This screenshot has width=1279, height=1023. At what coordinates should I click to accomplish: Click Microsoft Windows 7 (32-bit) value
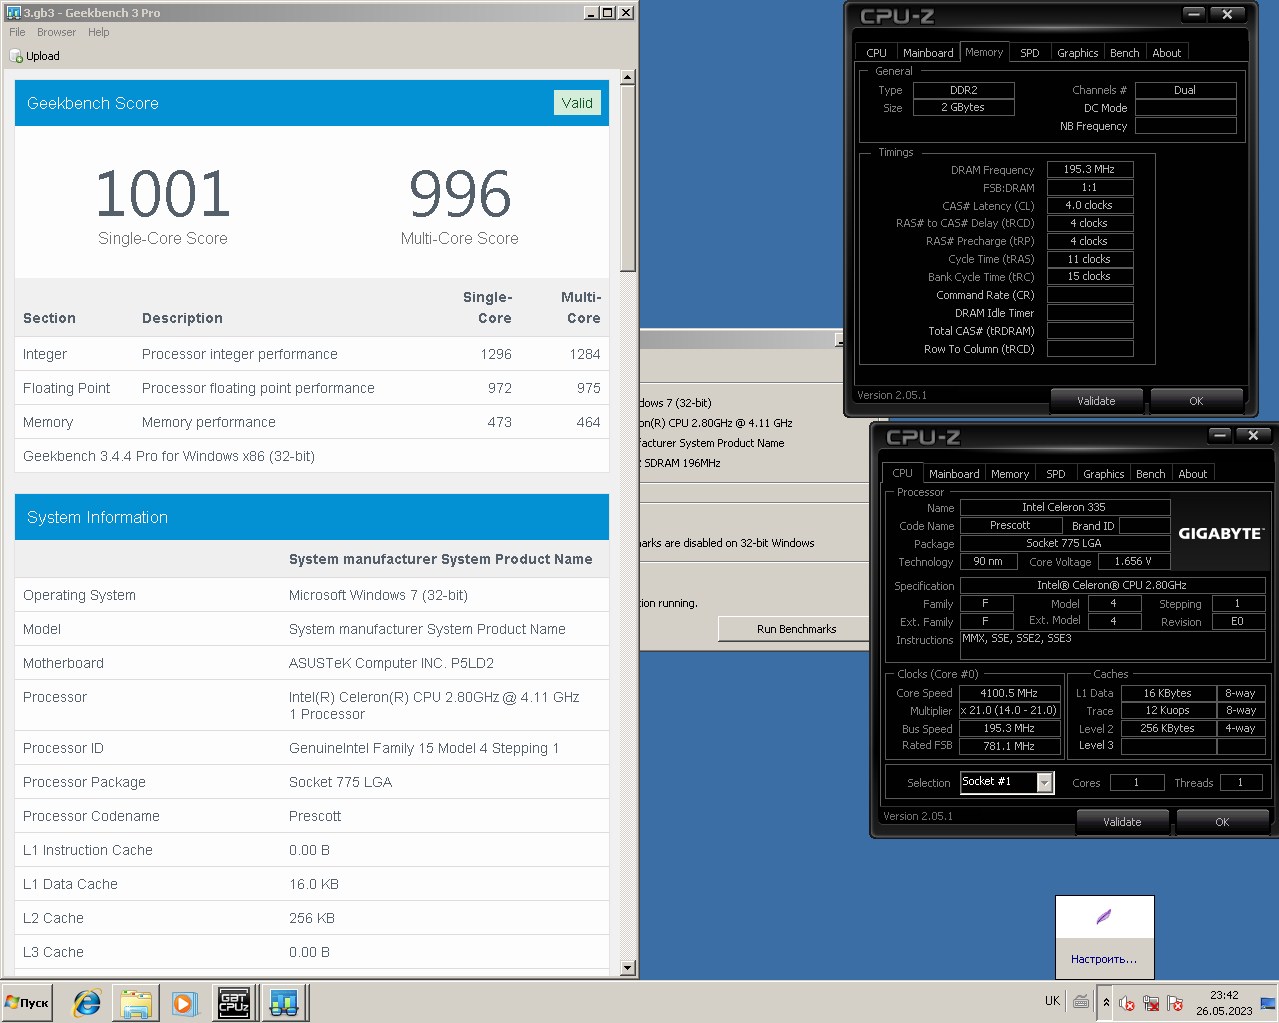point(378,595)
